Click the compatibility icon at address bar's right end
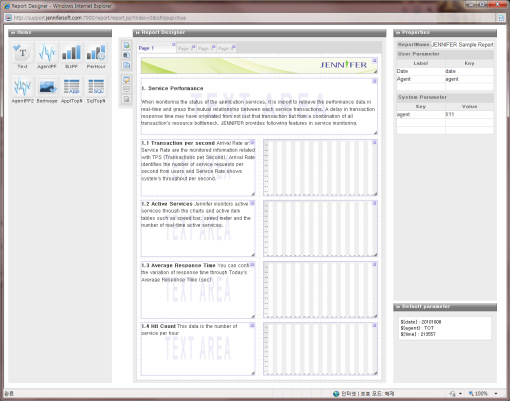 tap(501, 18)
